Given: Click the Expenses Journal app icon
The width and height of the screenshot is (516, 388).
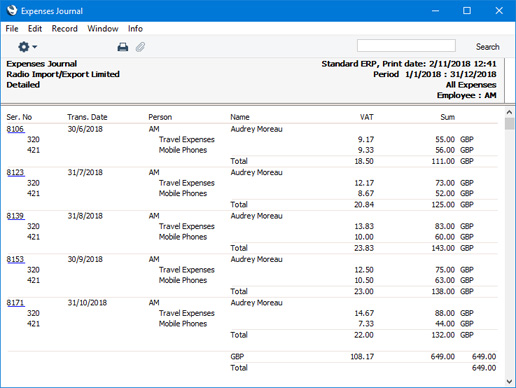Looking at the screenshot, I should pyautogui.click(x=12, y=10).
